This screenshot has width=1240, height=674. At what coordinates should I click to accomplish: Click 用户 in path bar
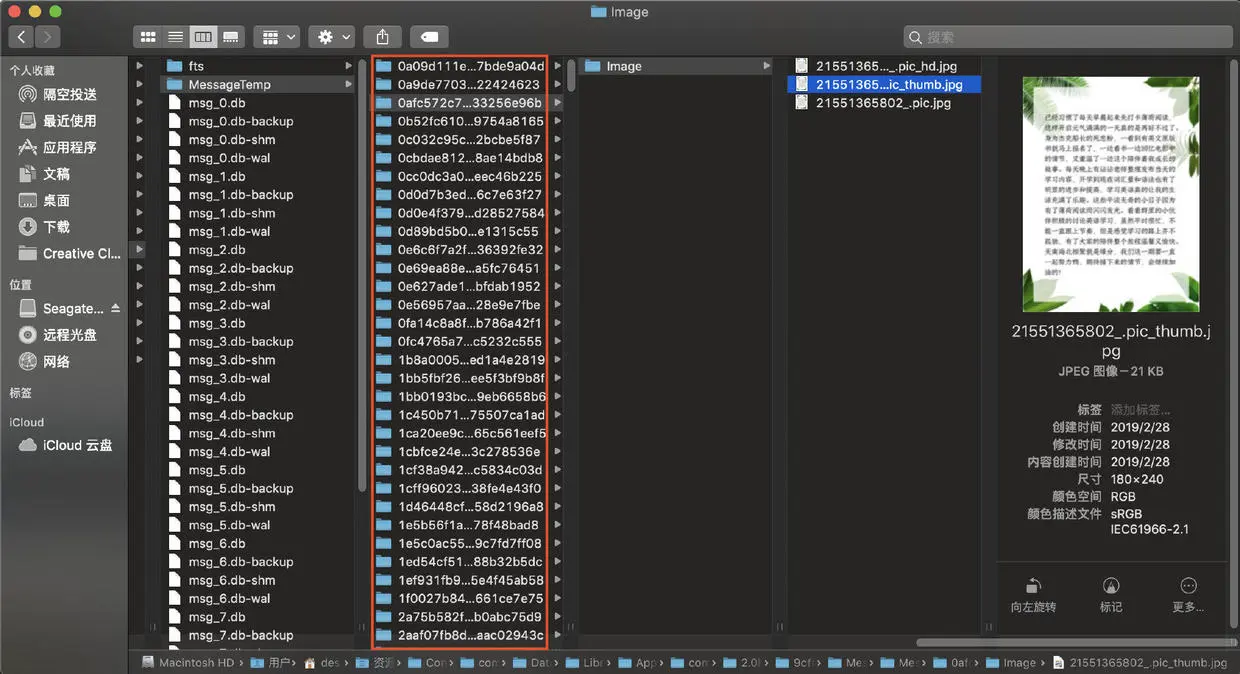coord(270,662)
